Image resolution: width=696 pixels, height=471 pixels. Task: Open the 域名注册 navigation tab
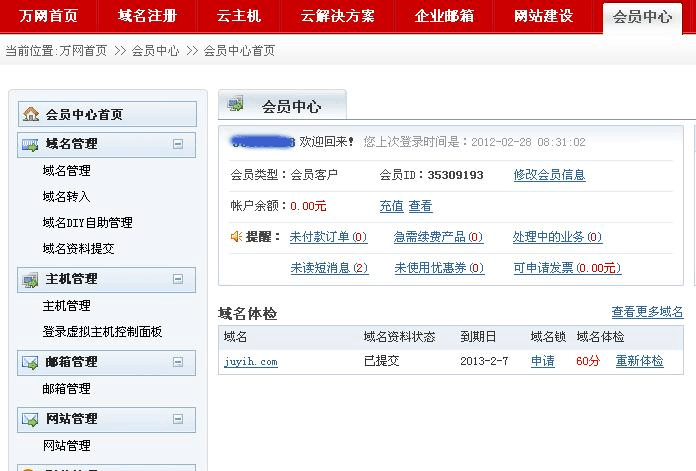(147, 16)
